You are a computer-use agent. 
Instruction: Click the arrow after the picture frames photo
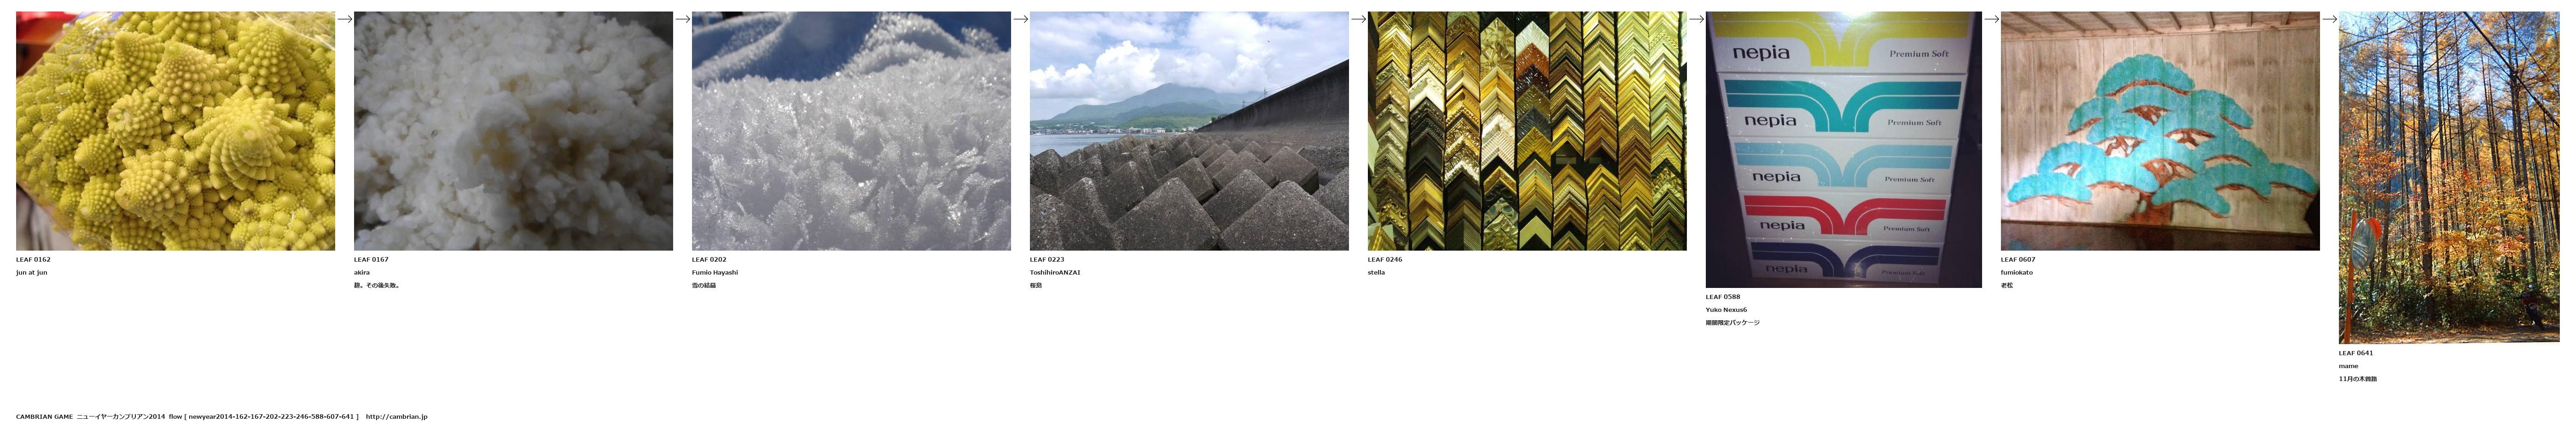point(1696,19)
